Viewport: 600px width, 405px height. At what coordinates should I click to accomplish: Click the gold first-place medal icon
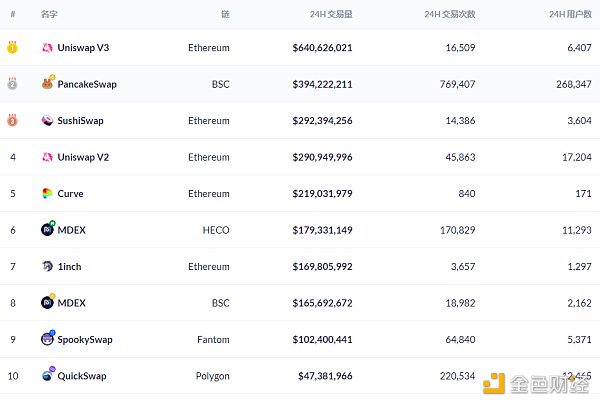(x=13, y=48)
